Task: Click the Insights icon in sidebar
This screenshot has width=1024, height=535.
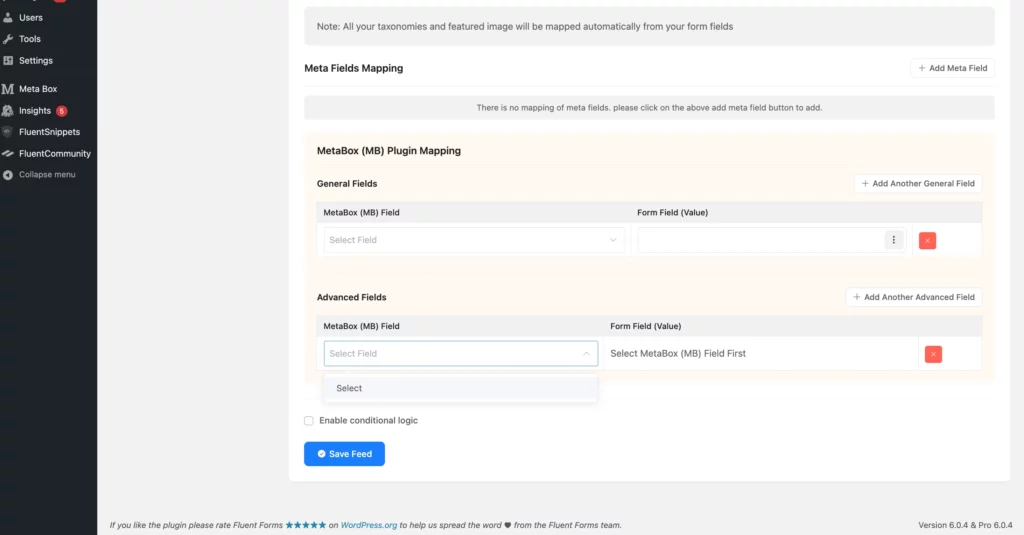Action: [8, 110]
